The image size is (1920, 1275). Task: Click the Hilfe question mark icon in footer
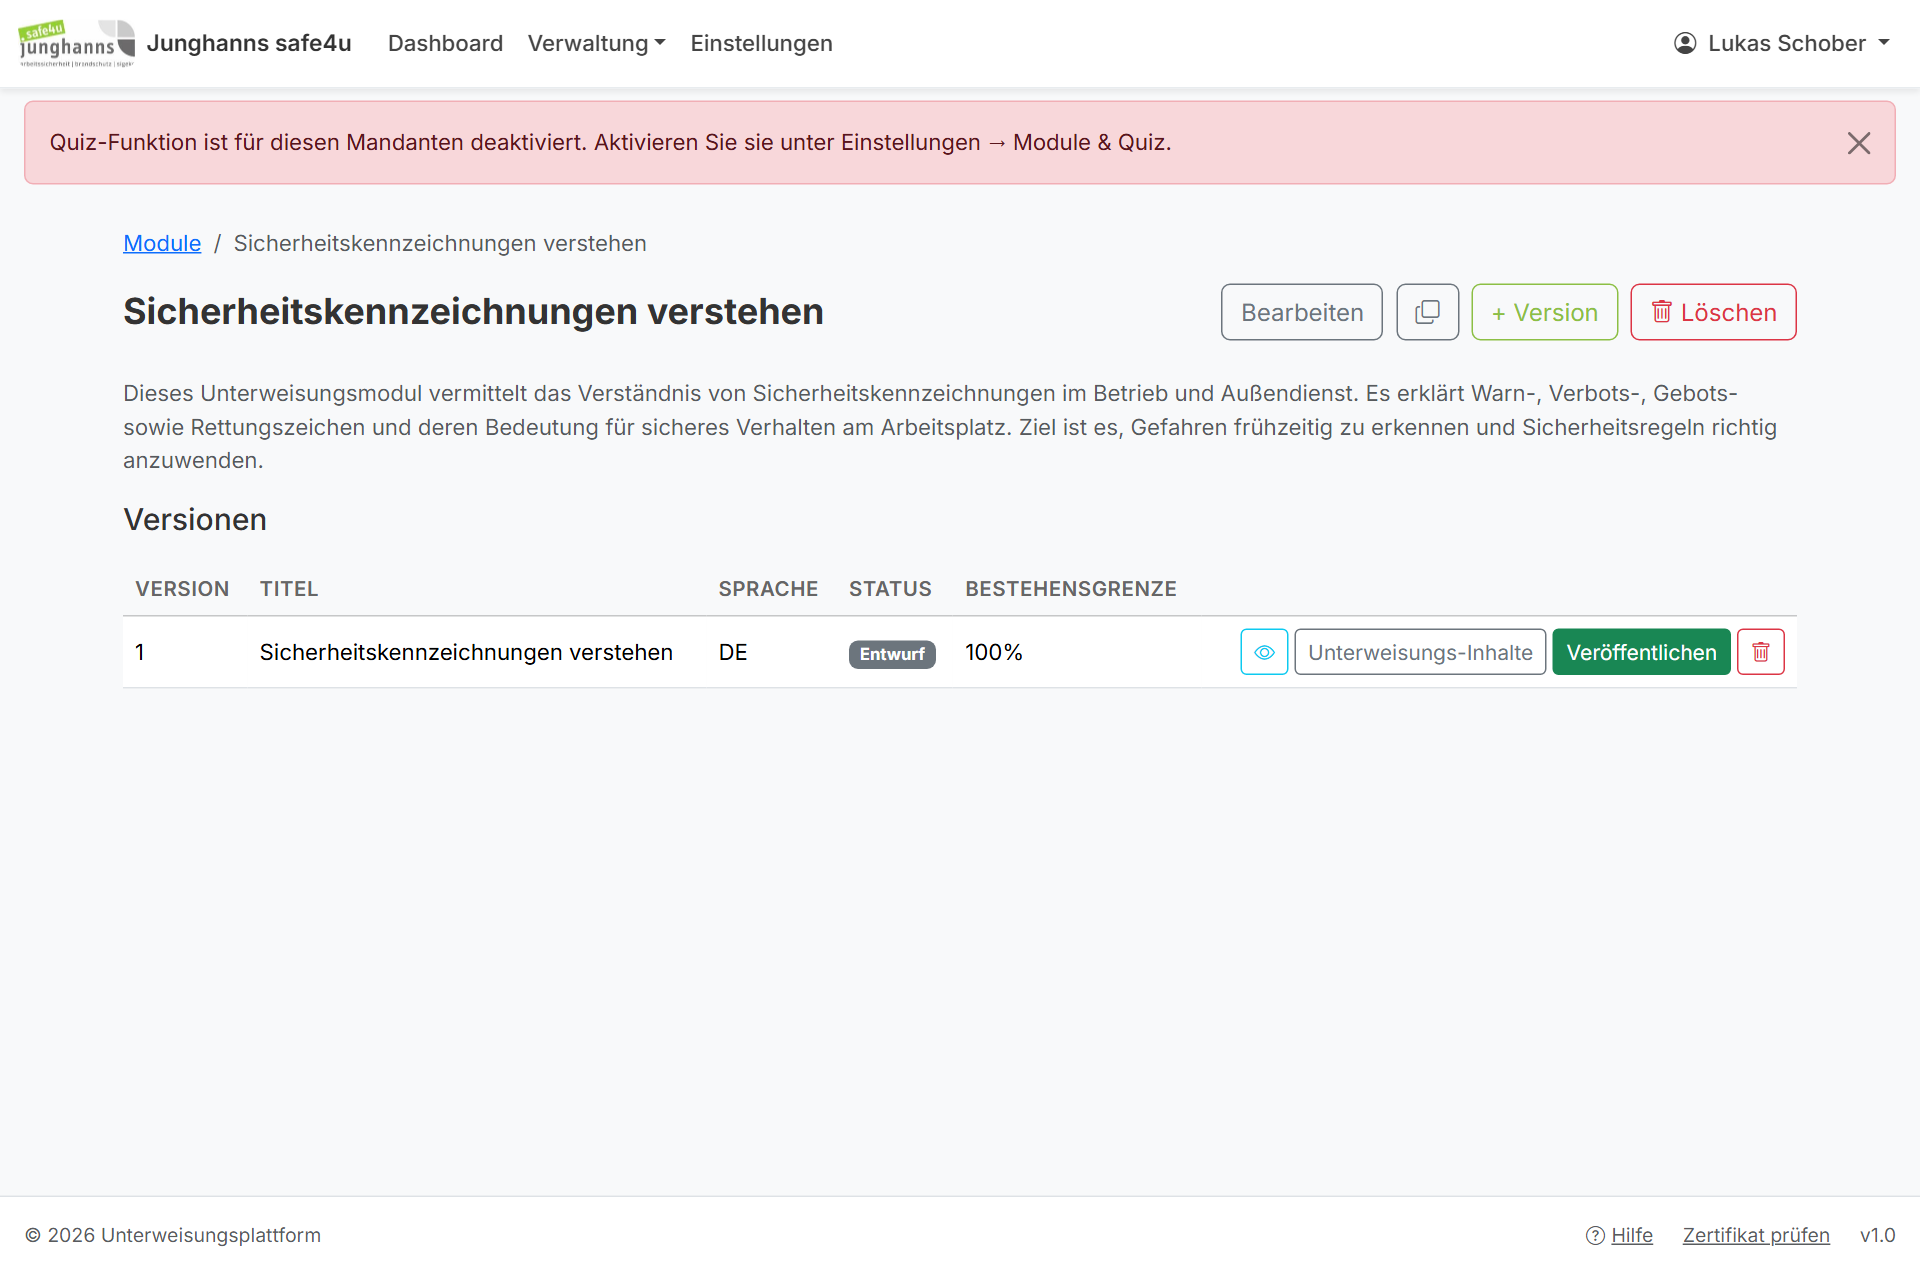click(1595, 1235)
